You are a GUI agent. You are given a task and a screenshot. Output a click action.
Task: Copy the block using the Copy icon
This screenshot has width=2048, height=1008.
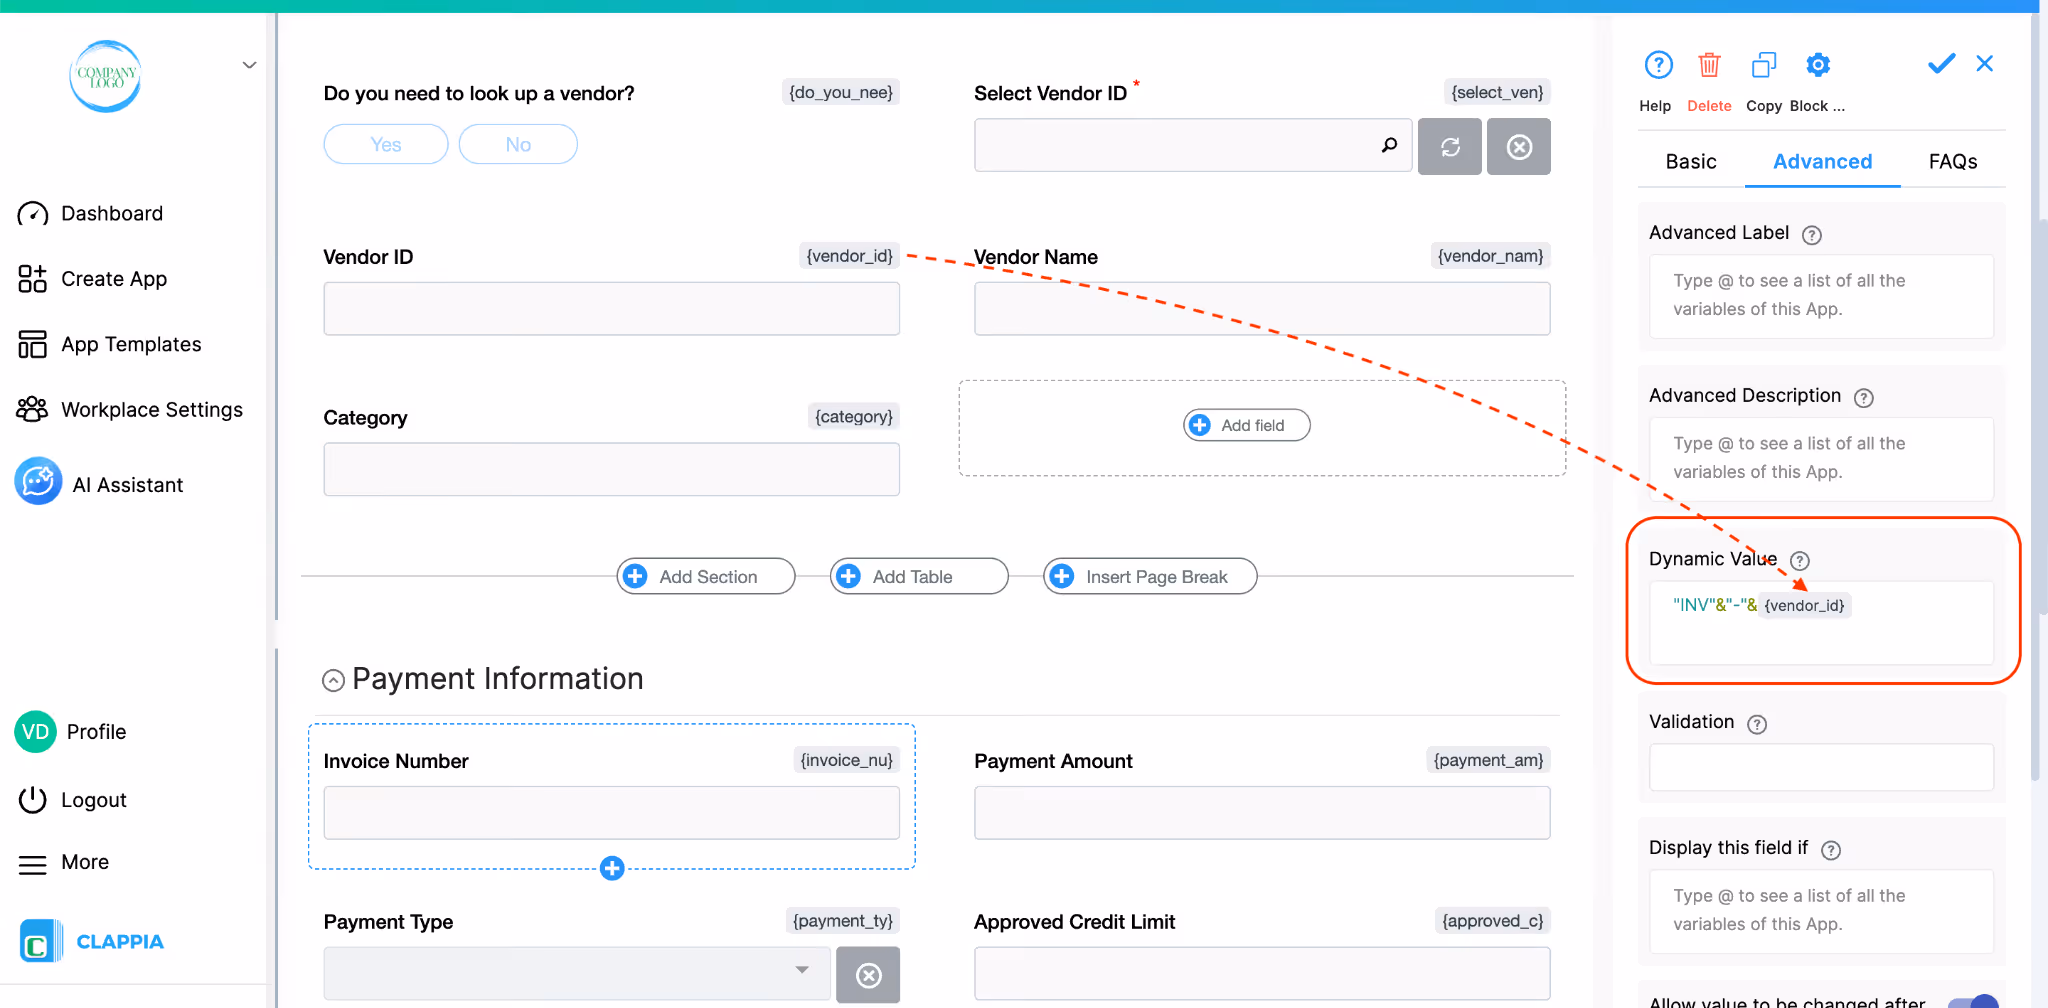(x=1764, y=65)
